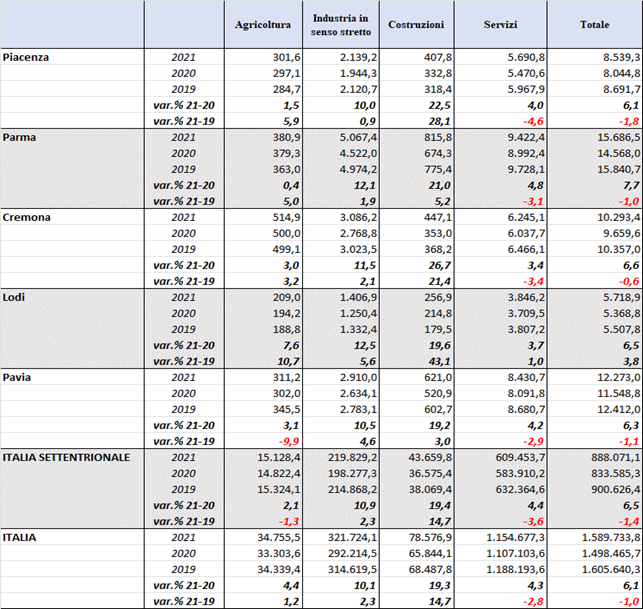Select Lodi 2020 Servizi value 3.709,5
The height and width of the screenshot is (609, 643).
click(526, 313)
